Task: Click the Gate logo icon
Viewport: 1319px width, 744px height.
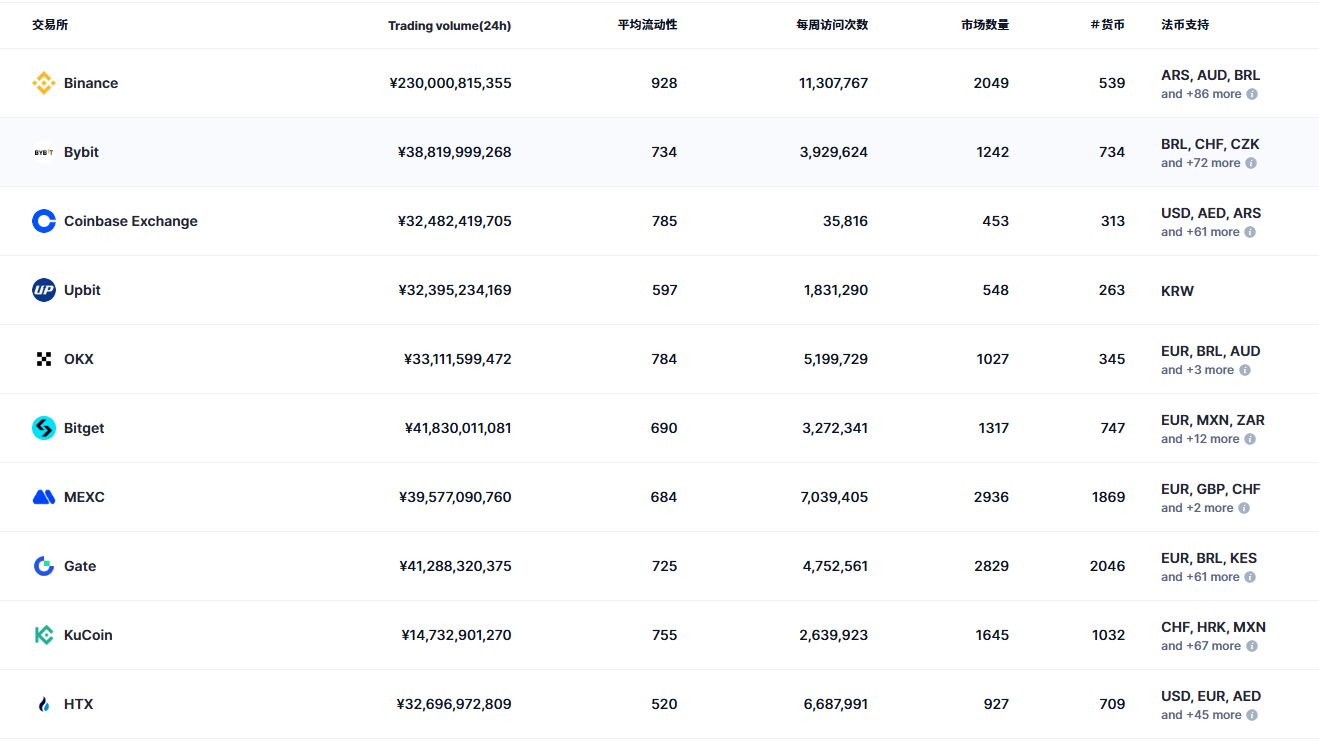Action: pos(44,566)
